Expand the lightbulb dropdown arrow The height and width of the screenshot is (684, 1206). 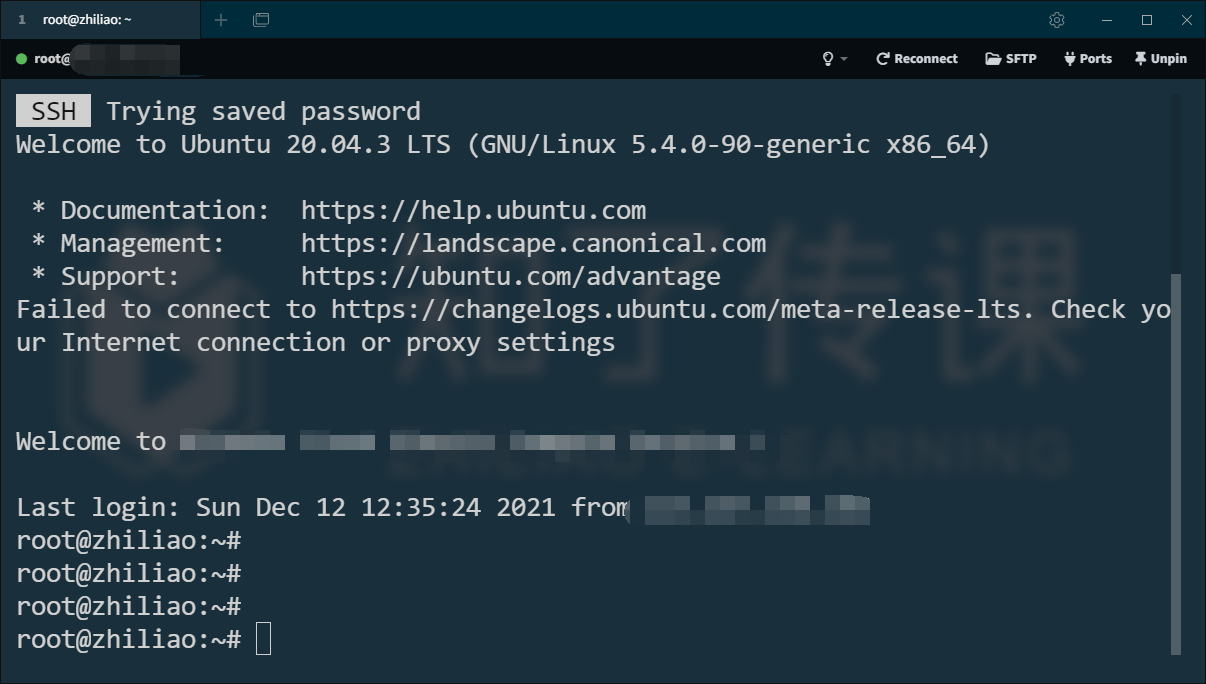[x=844, y=59]
